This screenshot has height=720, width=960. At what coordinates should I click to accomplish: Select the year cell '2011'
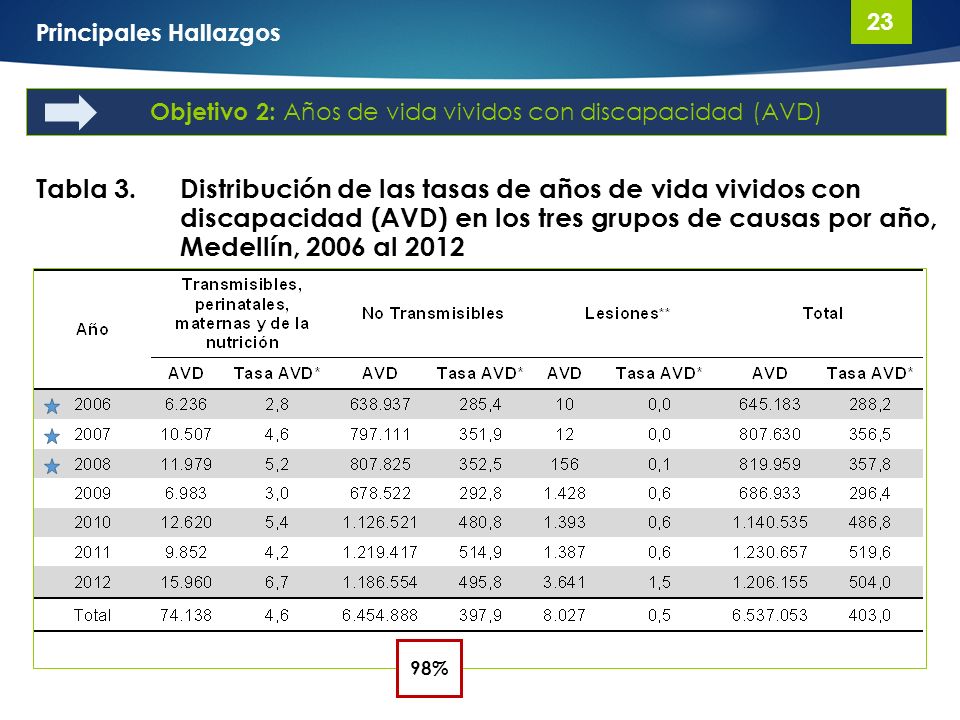92,553
